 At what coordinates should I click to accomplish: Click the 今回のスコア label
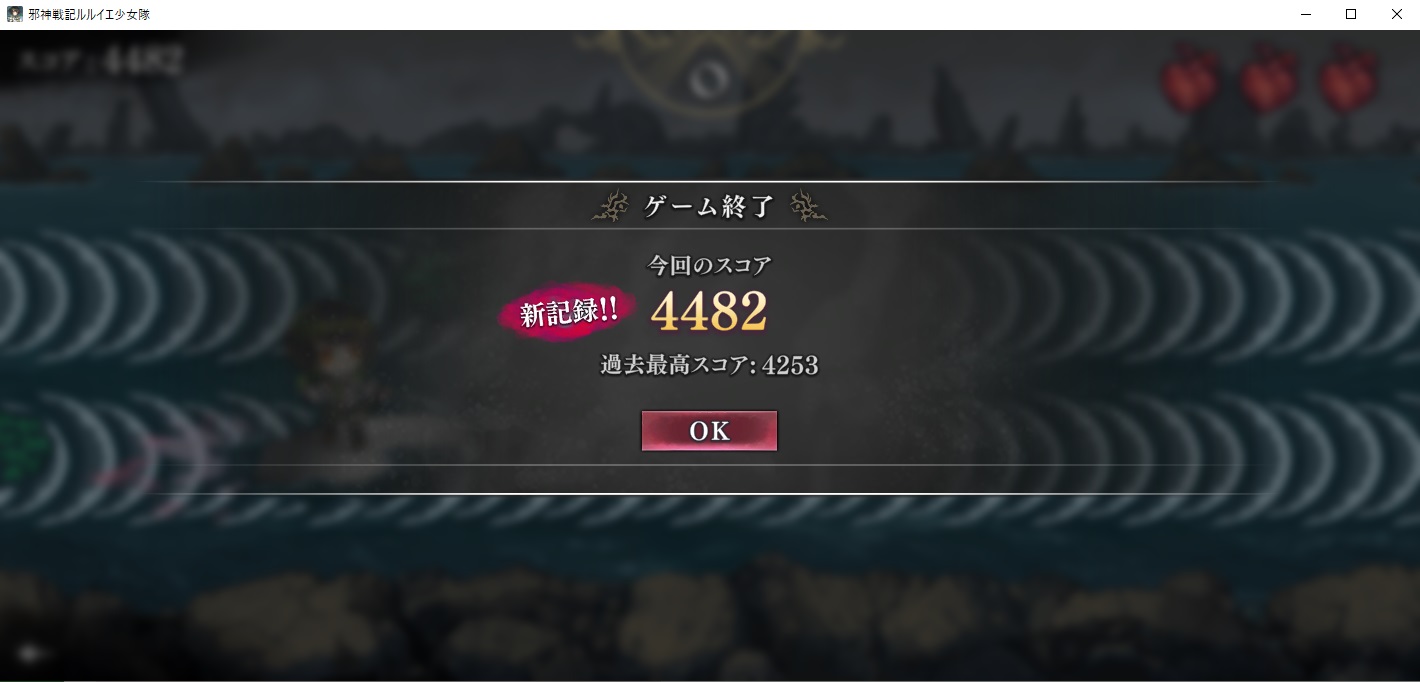click(x=709, y=265)
